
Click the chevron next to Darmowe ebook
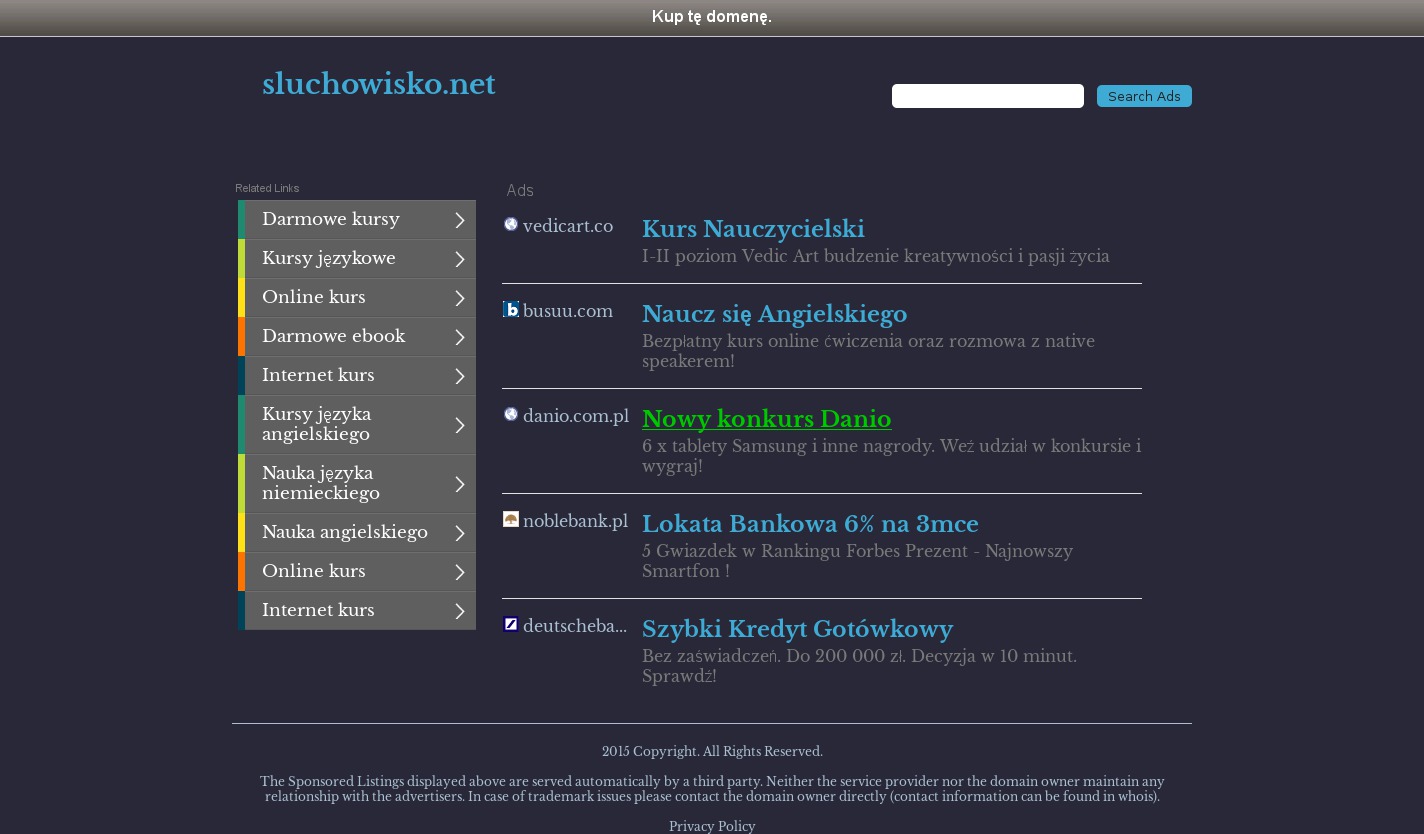[459, 337]
